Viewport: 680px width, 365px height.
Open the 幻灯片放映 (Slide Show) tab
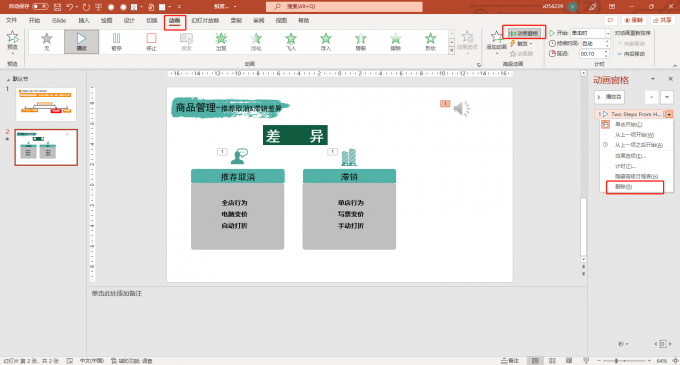tap(206, 20)
